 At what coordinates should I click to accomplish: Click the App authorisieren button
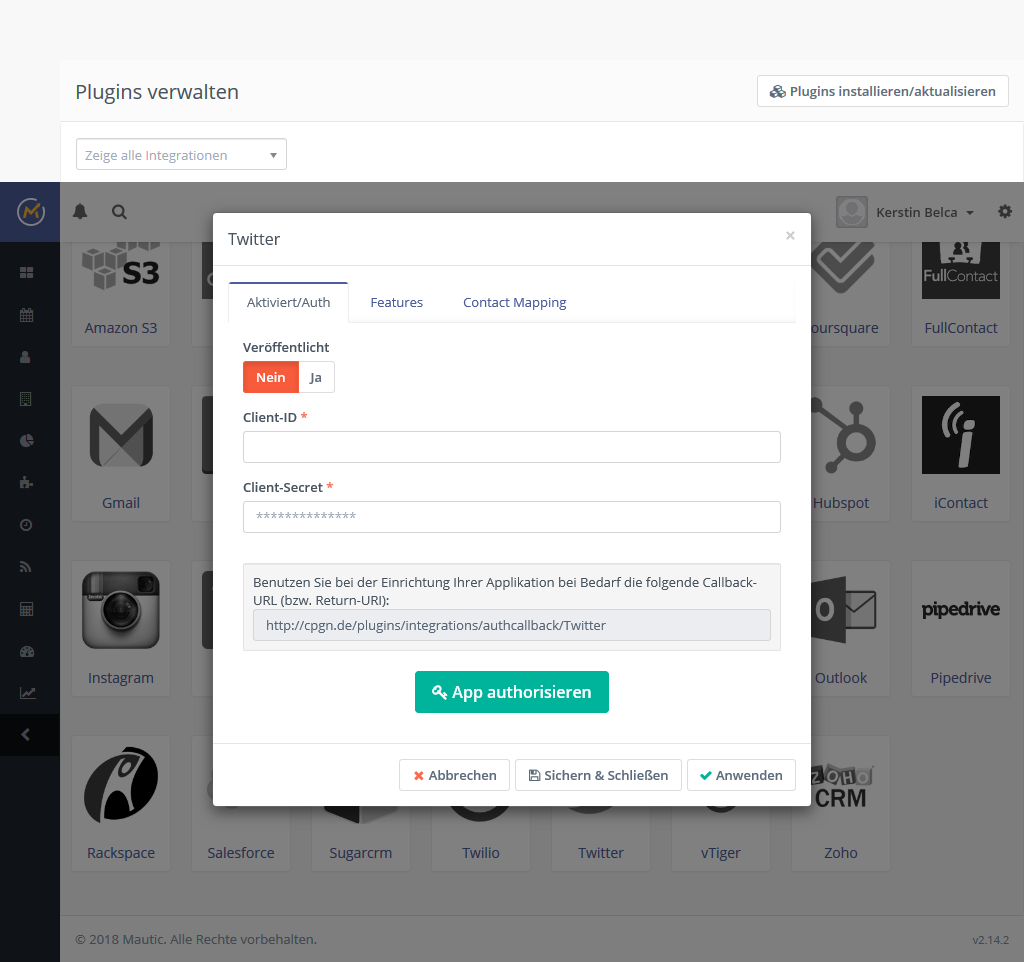[511, 692]
